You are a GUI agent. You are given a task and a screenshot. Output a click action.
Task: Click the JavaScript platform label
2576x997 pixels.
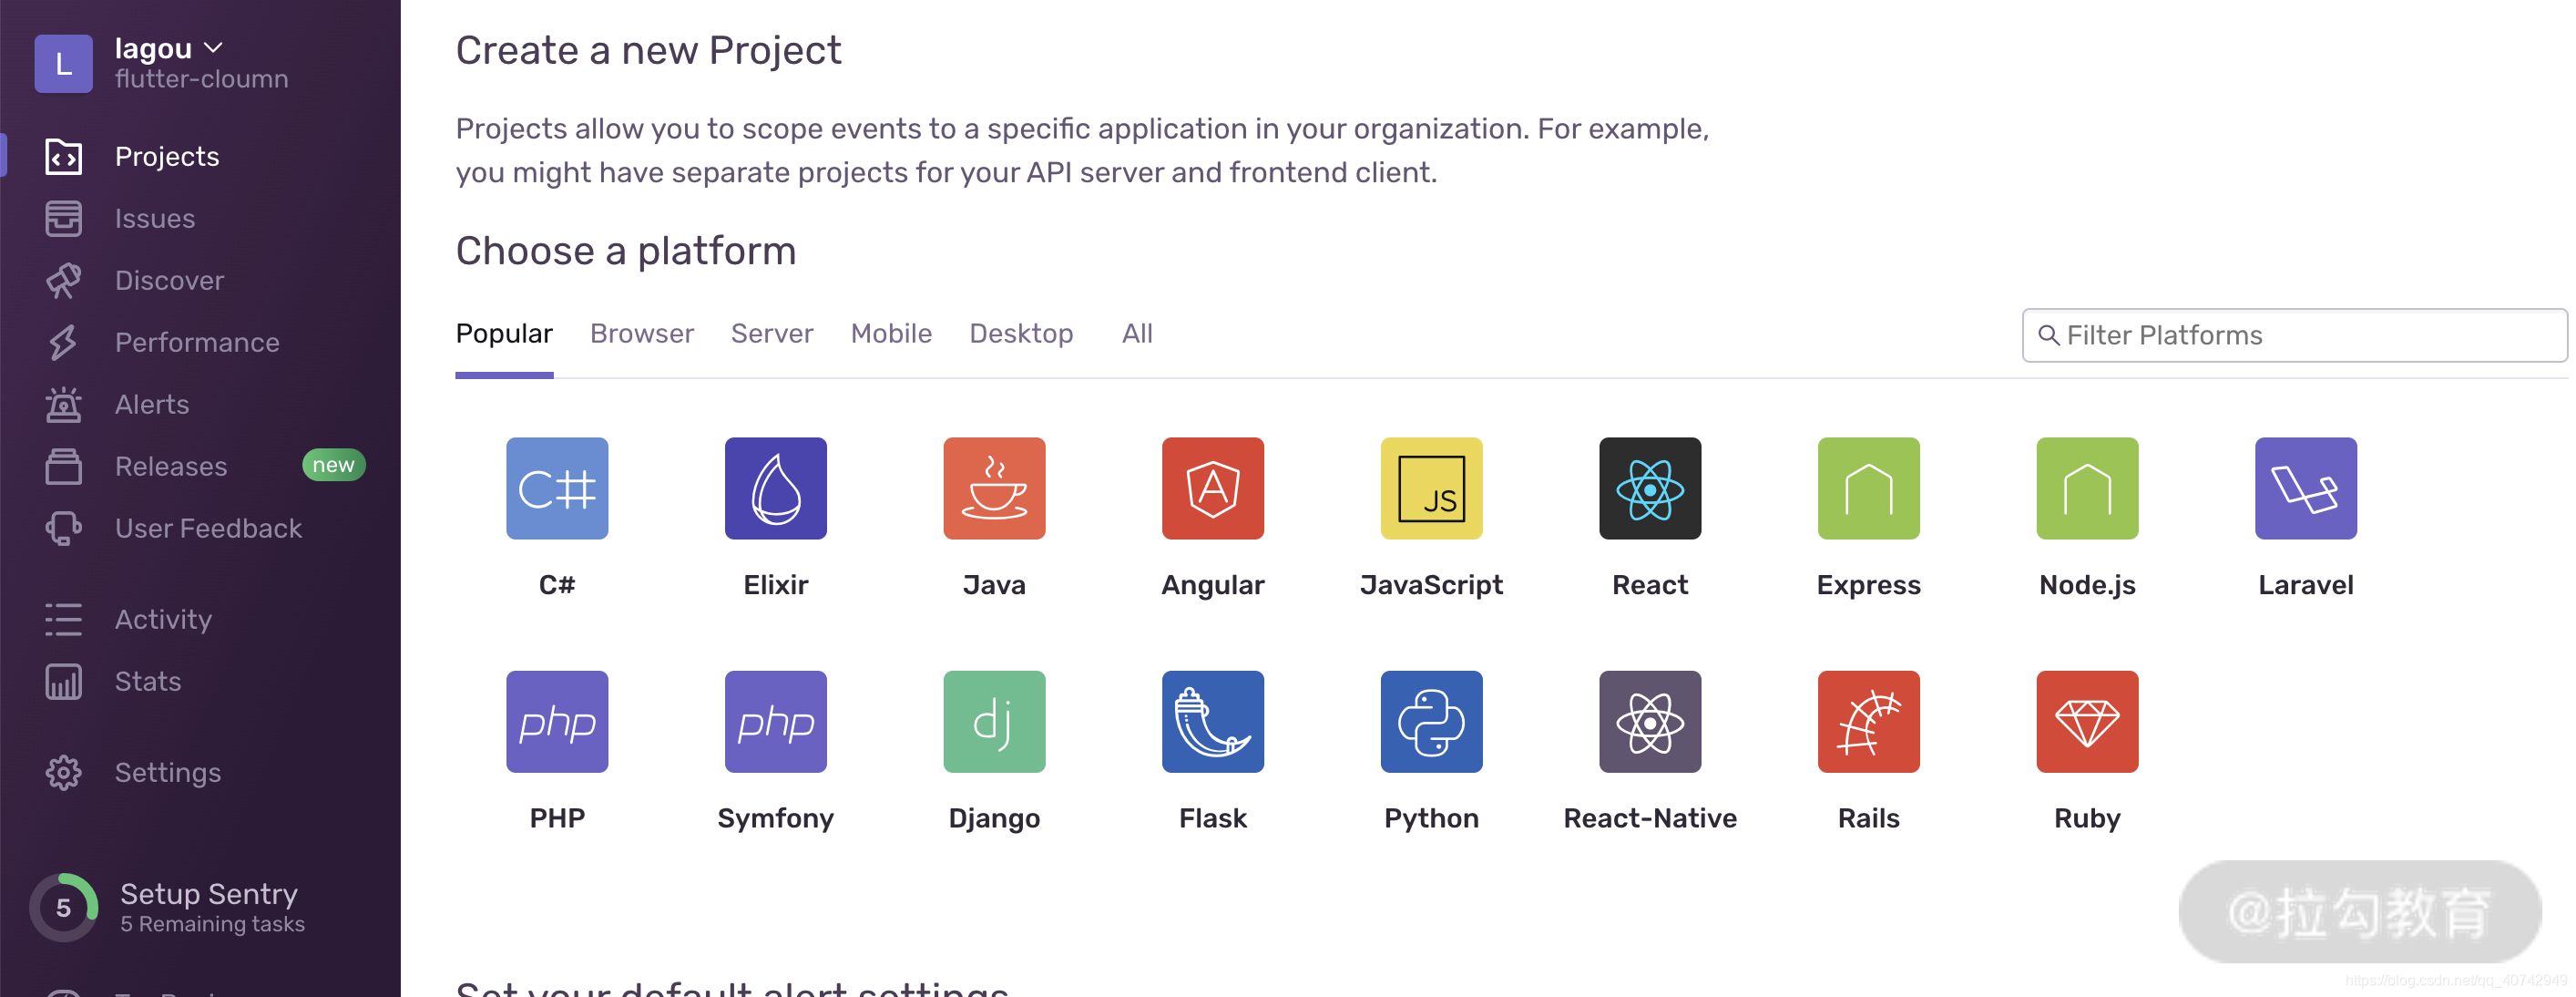pyautogui.click(x=1432, y=584)
